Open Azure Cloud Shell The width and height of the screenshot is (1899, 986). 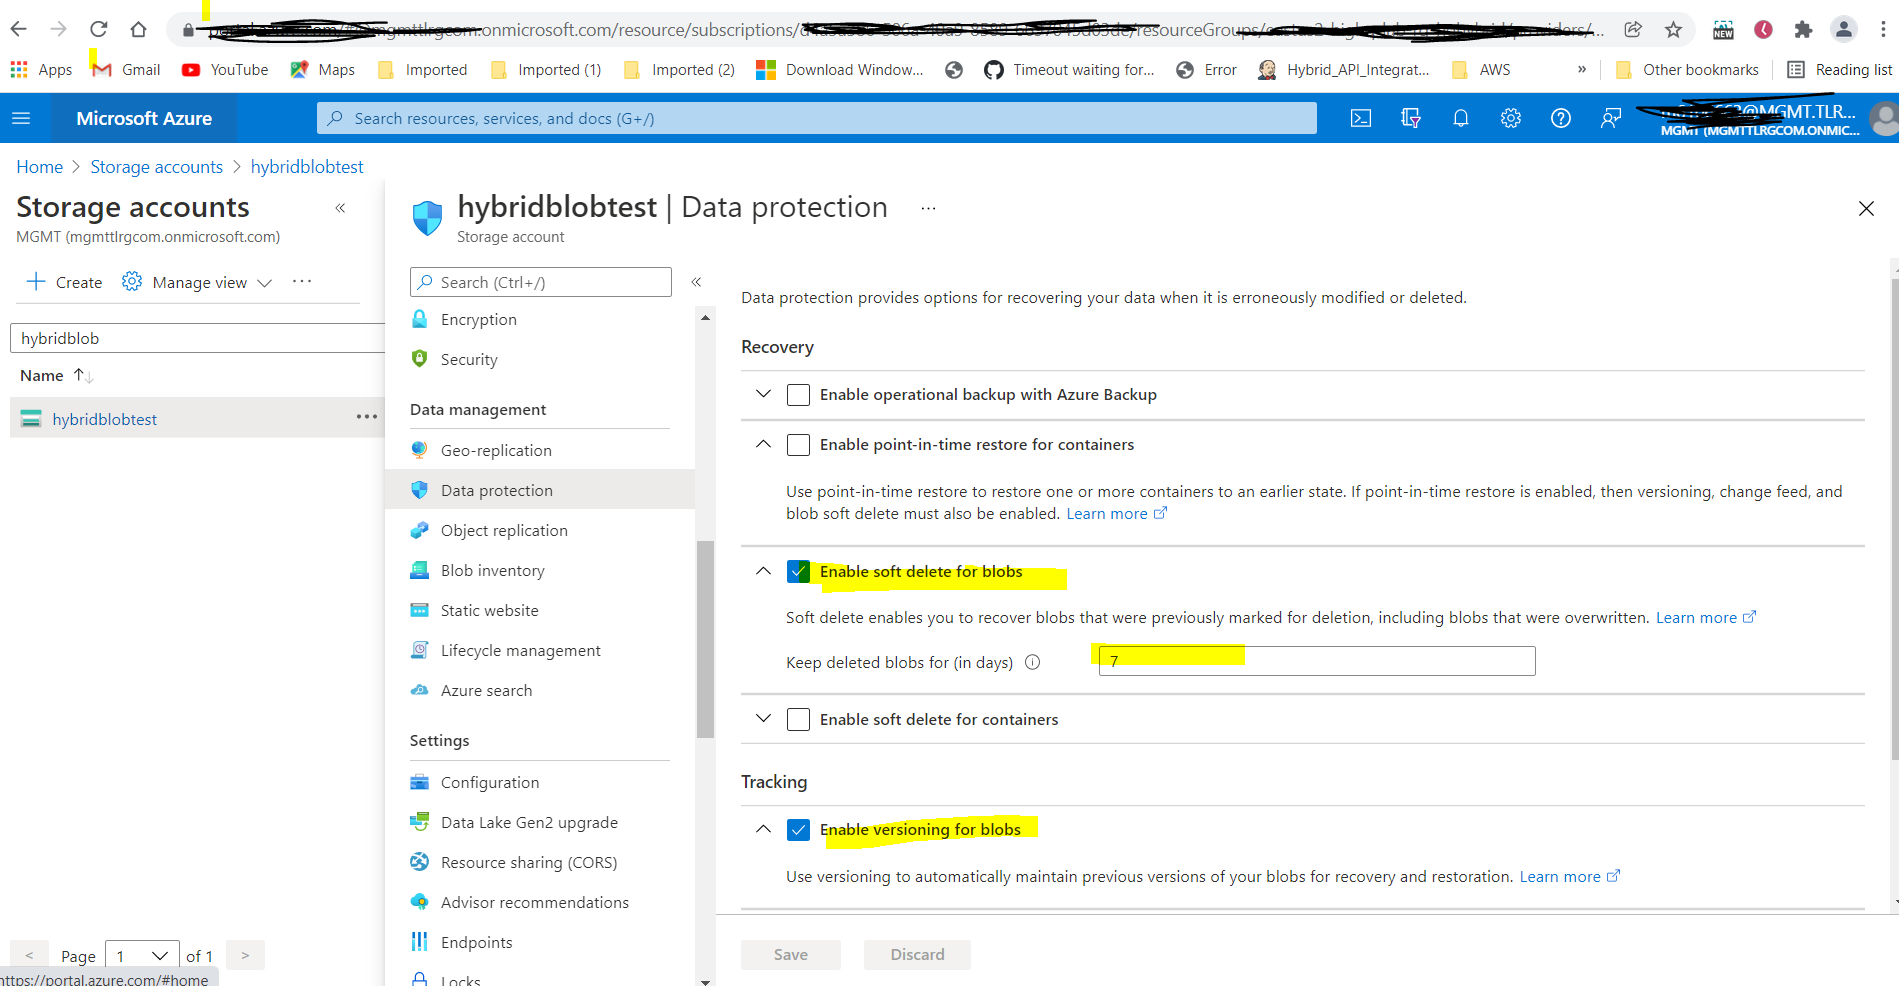coord(1360,118)
